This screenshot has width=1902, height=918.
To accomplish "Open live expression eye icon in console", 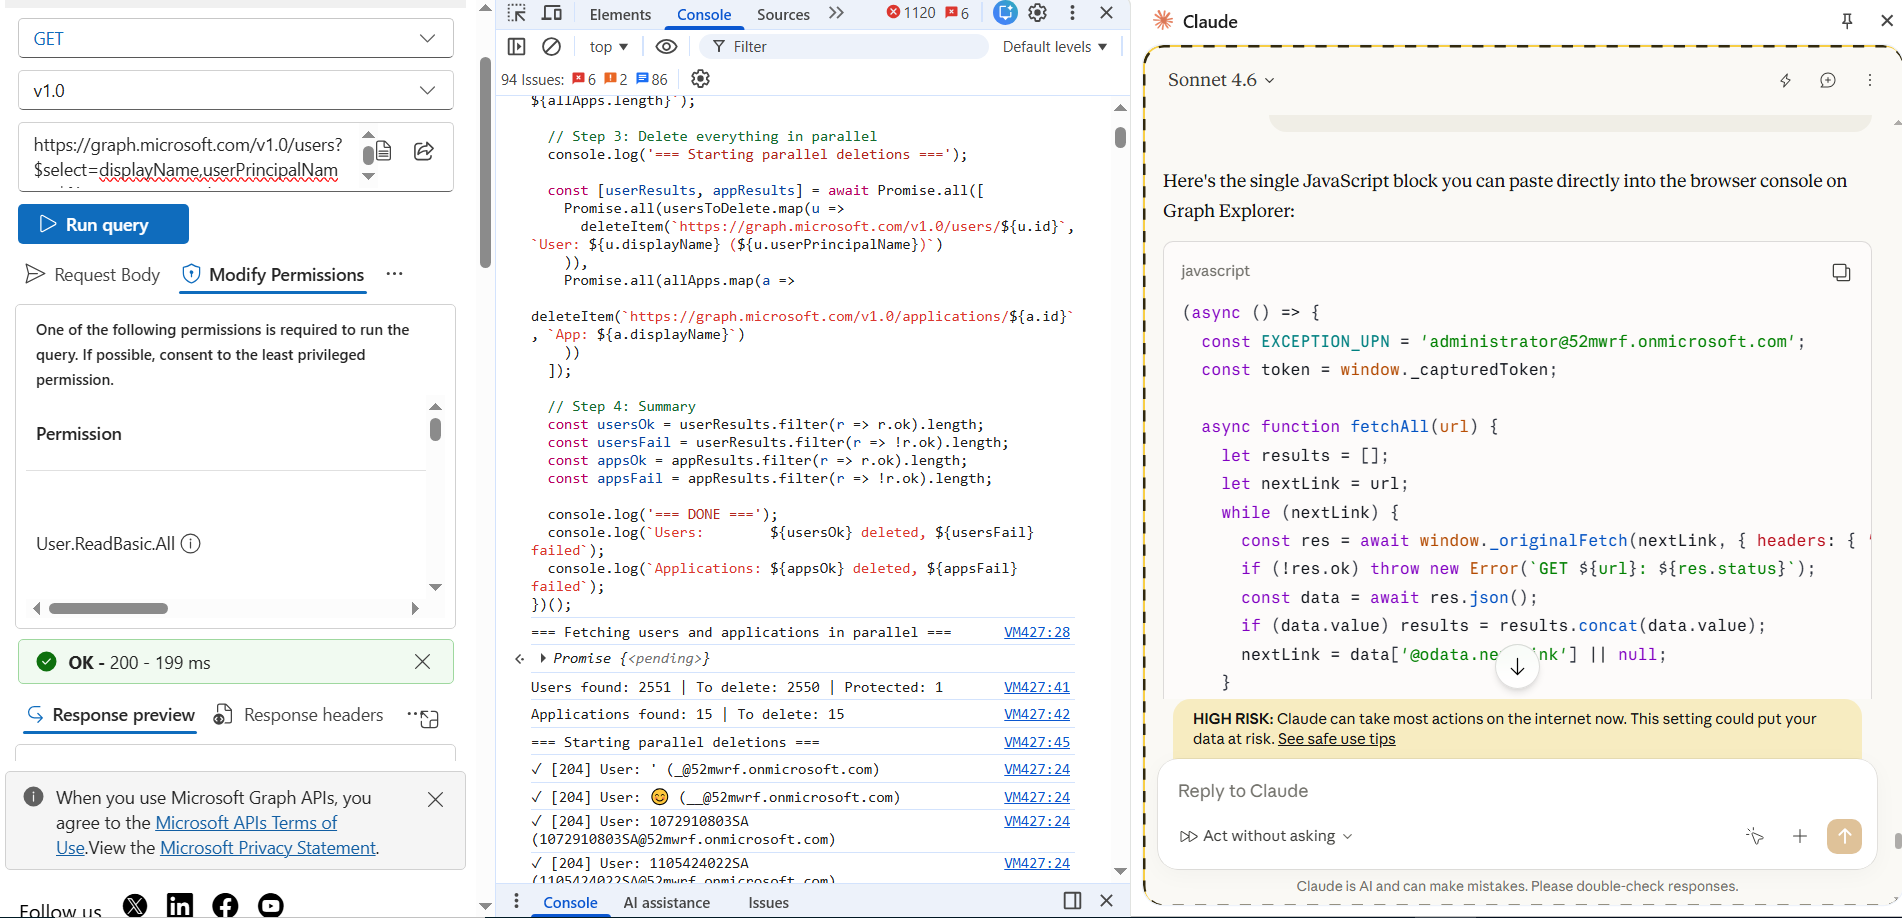I will click(666, 46).
